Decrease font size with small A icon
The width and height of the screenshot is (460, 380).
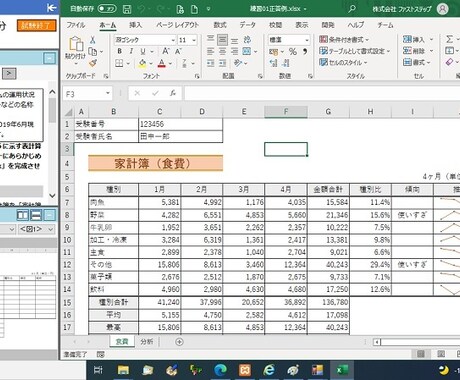pos(178,51)
